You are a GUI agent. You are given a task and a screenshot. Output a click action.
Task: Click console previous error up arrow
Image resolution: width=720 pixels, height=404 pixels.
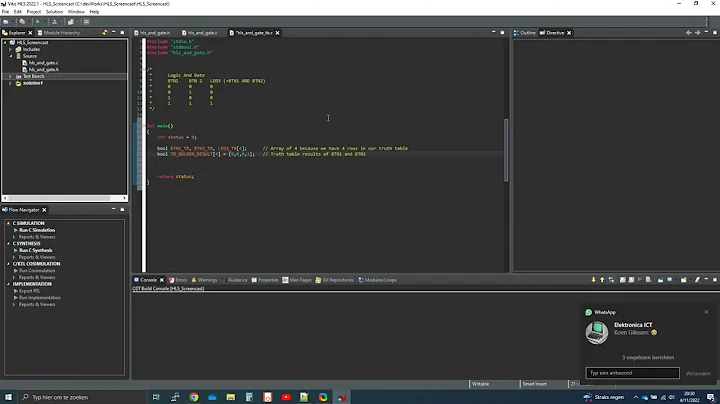click(x=602, y=280)
